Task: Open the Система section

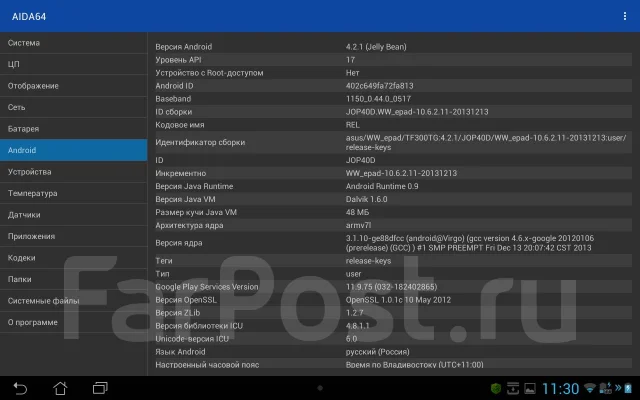Action: click(x=73, y=43)
